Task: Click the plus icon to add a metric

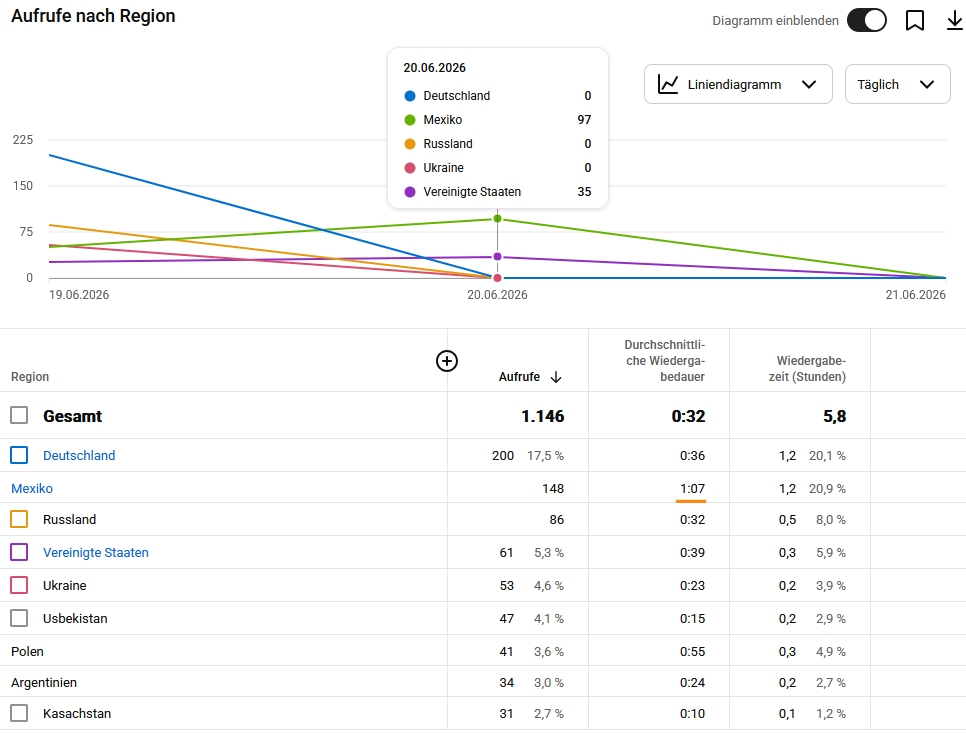Action: coord(447,361)
